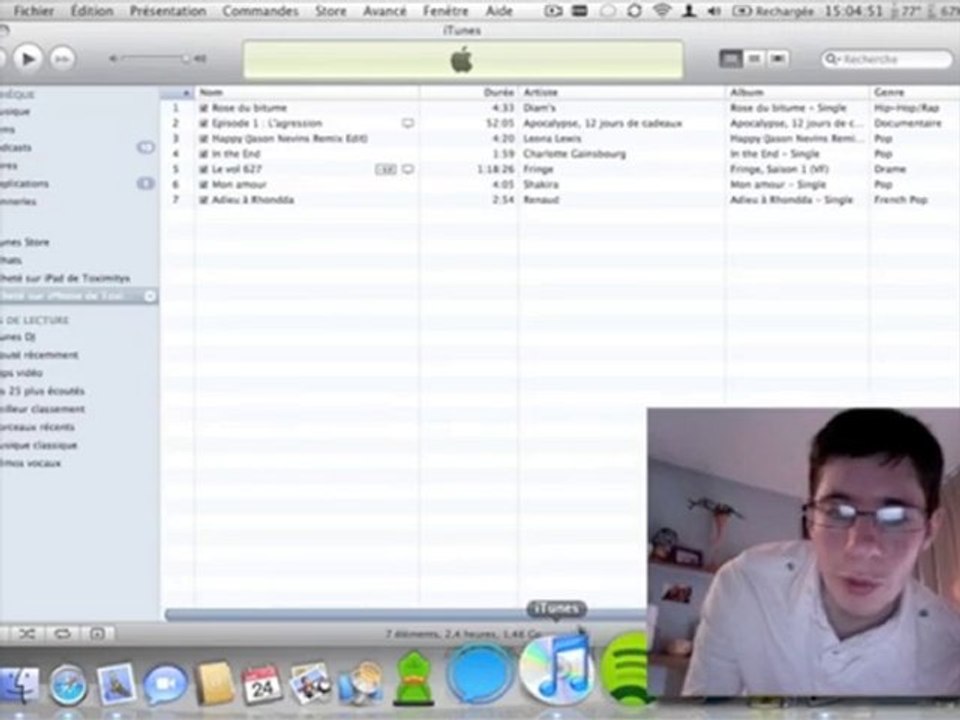The height and width of the screenshot is (720, 960).
Task: Open the Avancé menu
Action: (x=384, y=10)
